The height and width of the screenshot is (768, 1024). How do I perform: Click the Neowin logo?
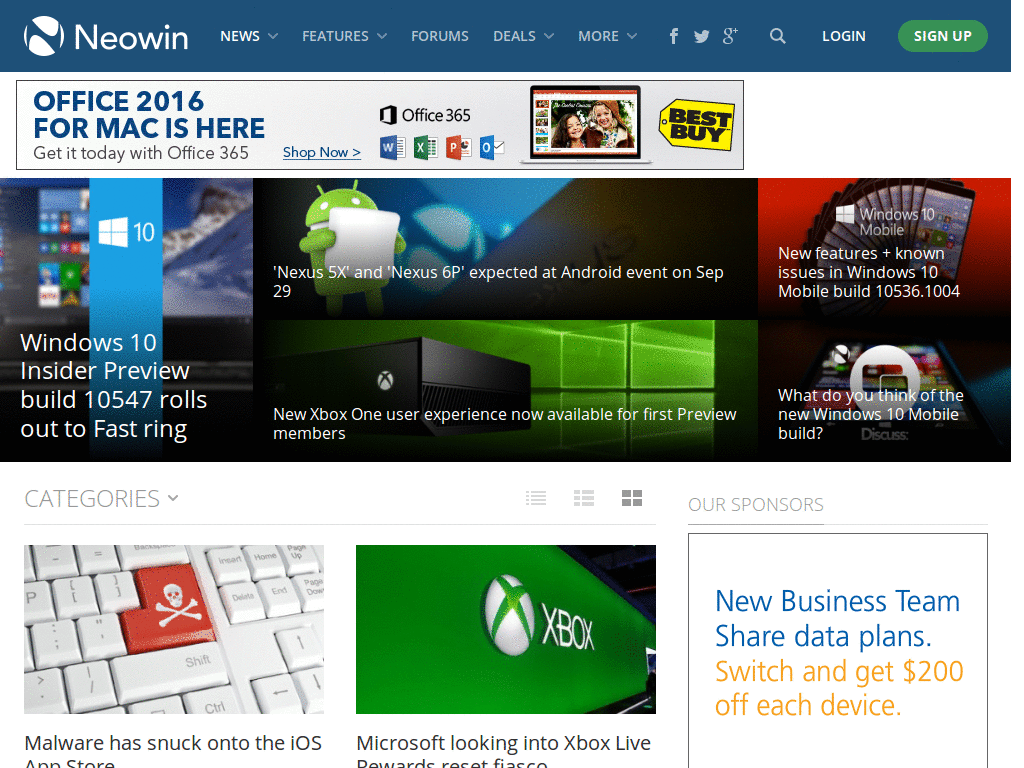(106, 36)
